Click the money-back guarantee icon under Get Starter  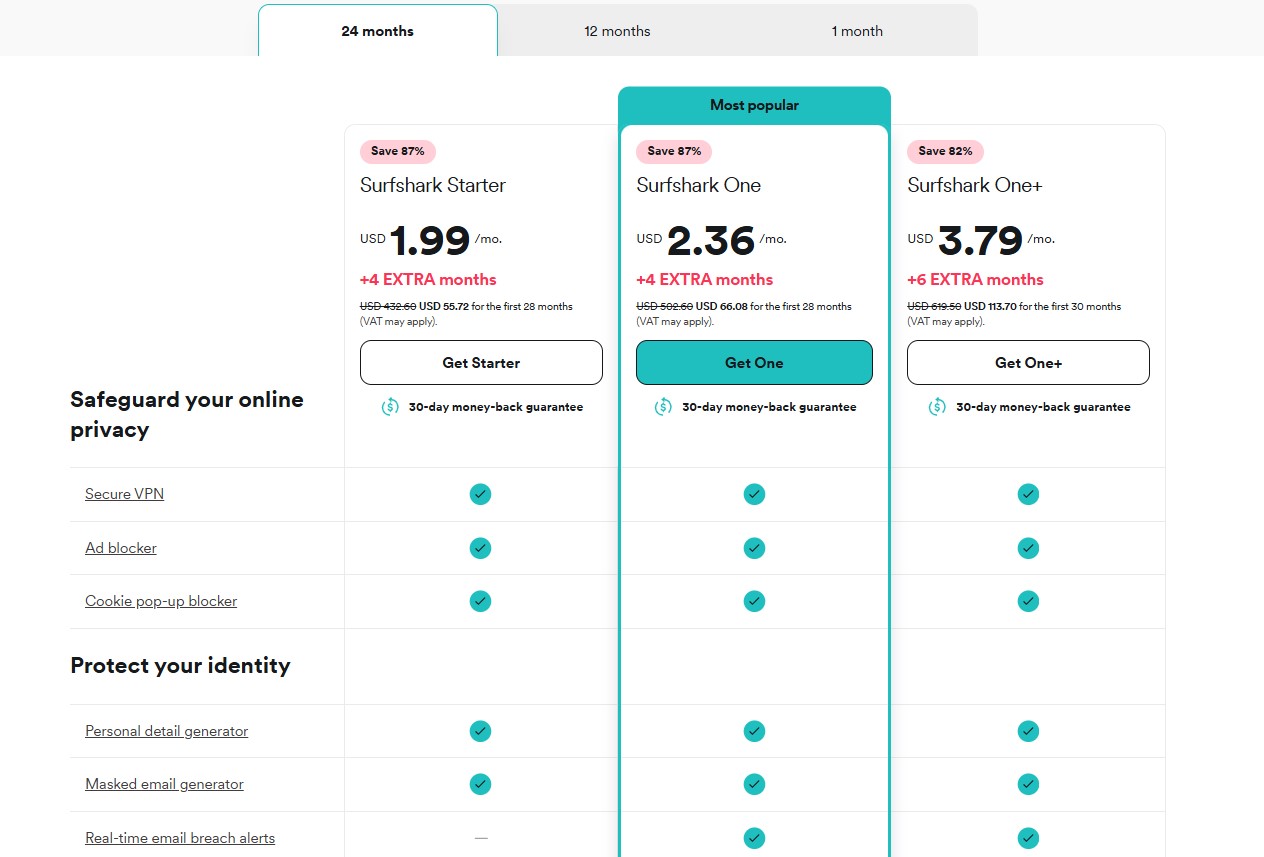[390, 407]
